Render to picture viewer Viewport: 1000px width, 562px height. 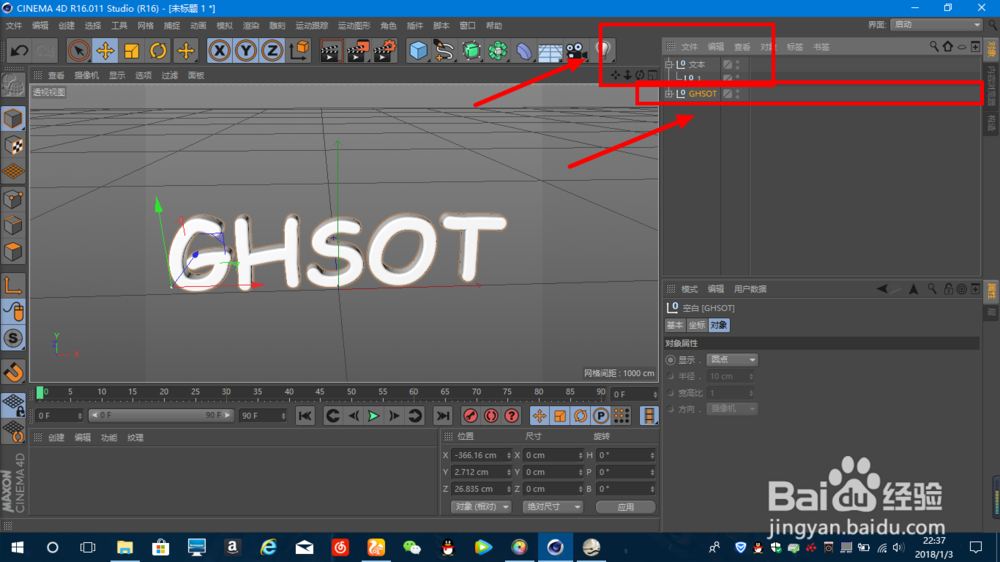click(x=357, y=50)
